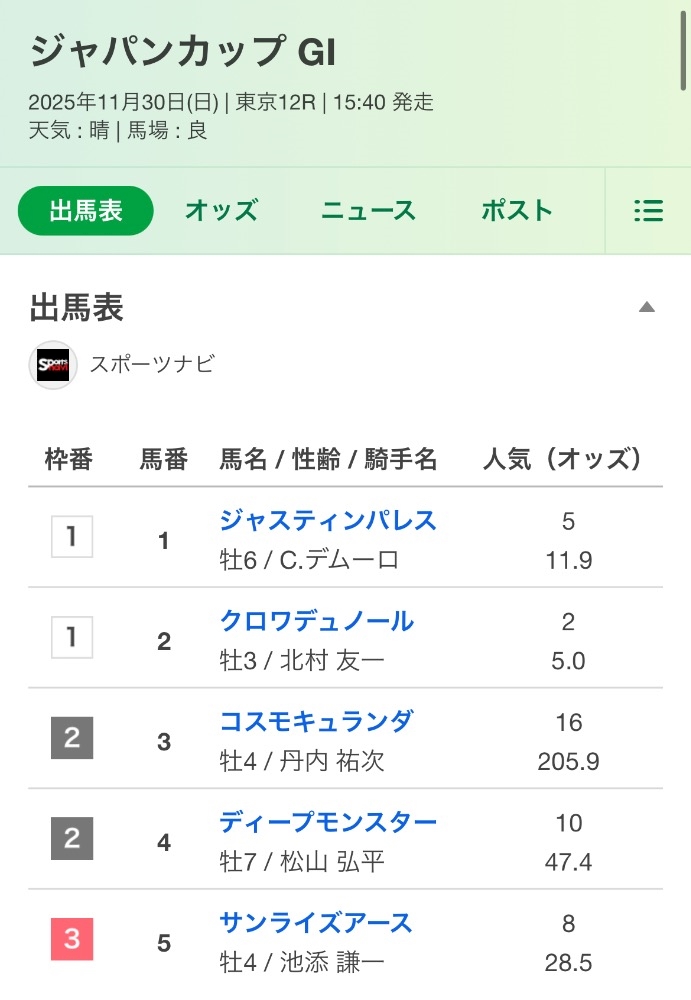Click the 人気（オッズ） column header

(x=562, y=459)
